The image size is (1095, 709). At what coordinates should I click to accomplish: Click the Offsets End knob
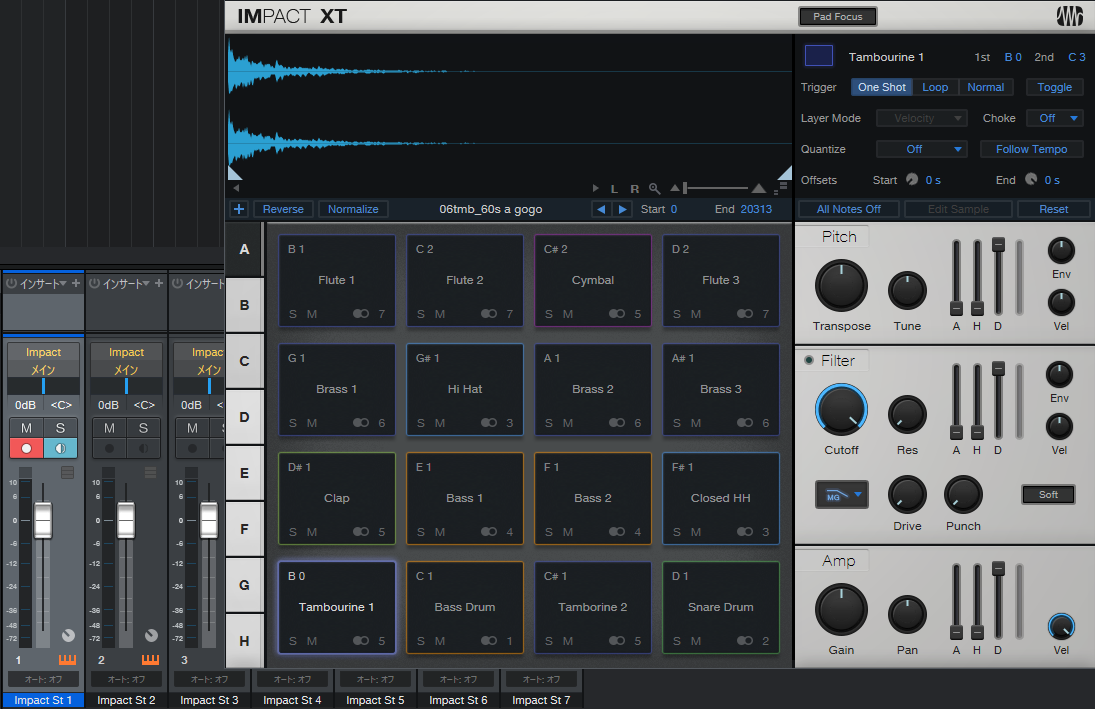tap(1031, 180)
